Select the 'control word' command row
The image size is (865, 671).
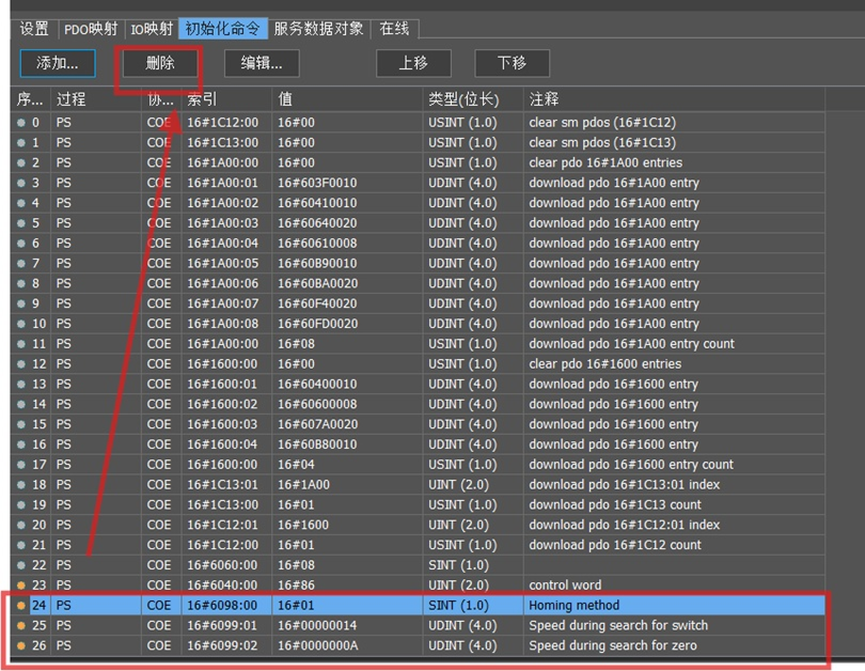[x=564, y=585]
